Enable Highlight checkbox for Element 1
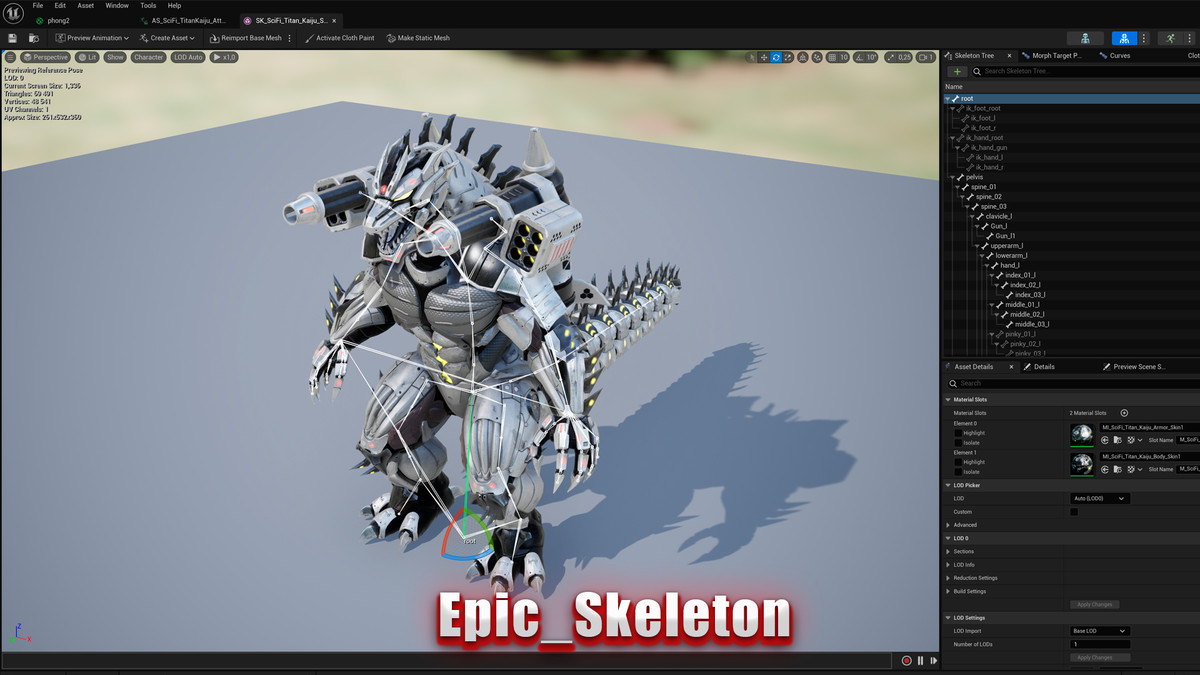 click(958, 462)
